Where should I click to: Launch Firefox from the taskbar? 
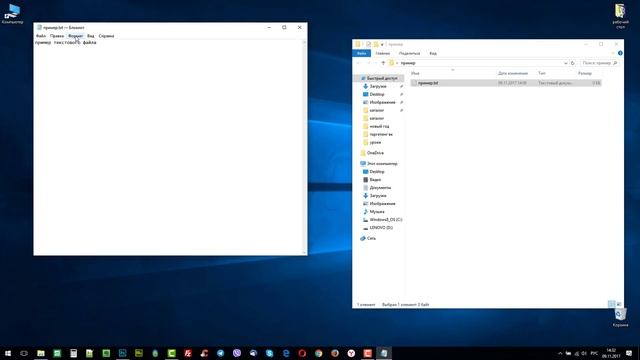point(335,353)
